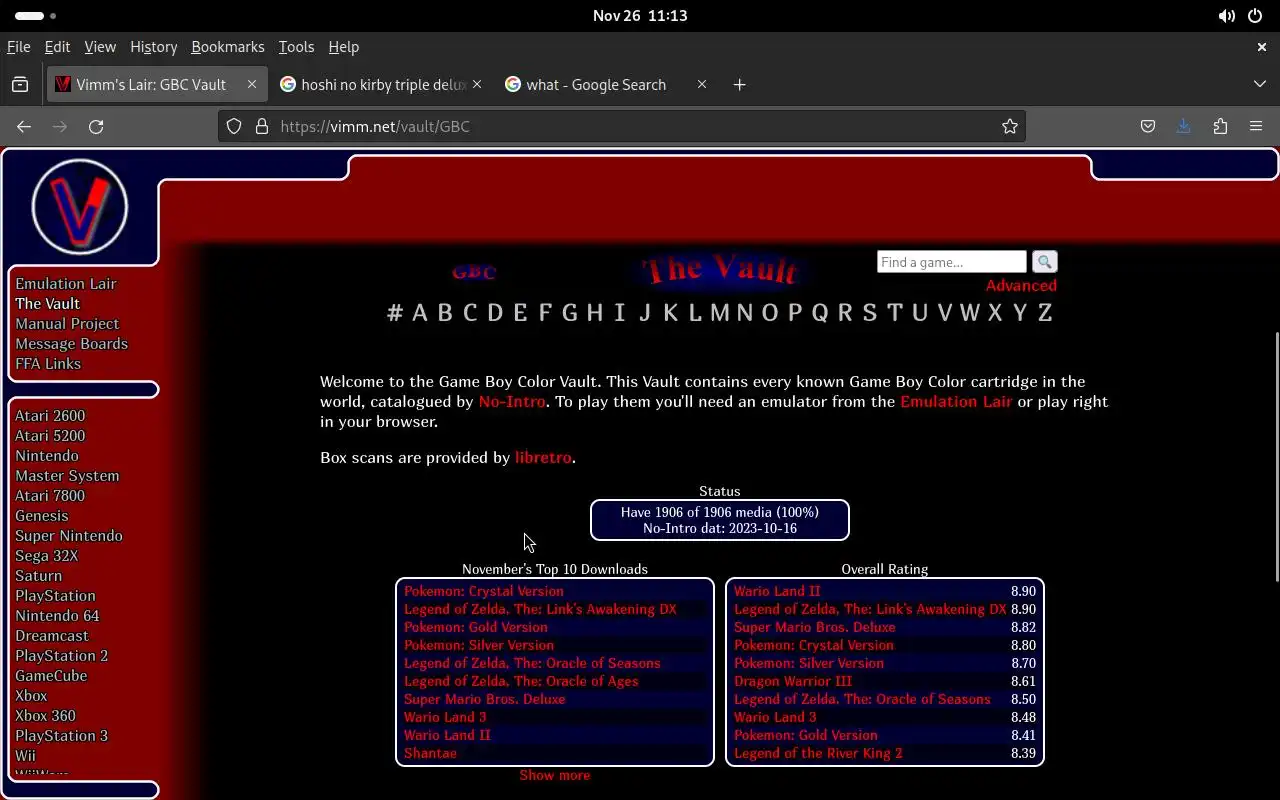
Task: Close the Vimm's Lair tab
Action: tap(252, 85)
